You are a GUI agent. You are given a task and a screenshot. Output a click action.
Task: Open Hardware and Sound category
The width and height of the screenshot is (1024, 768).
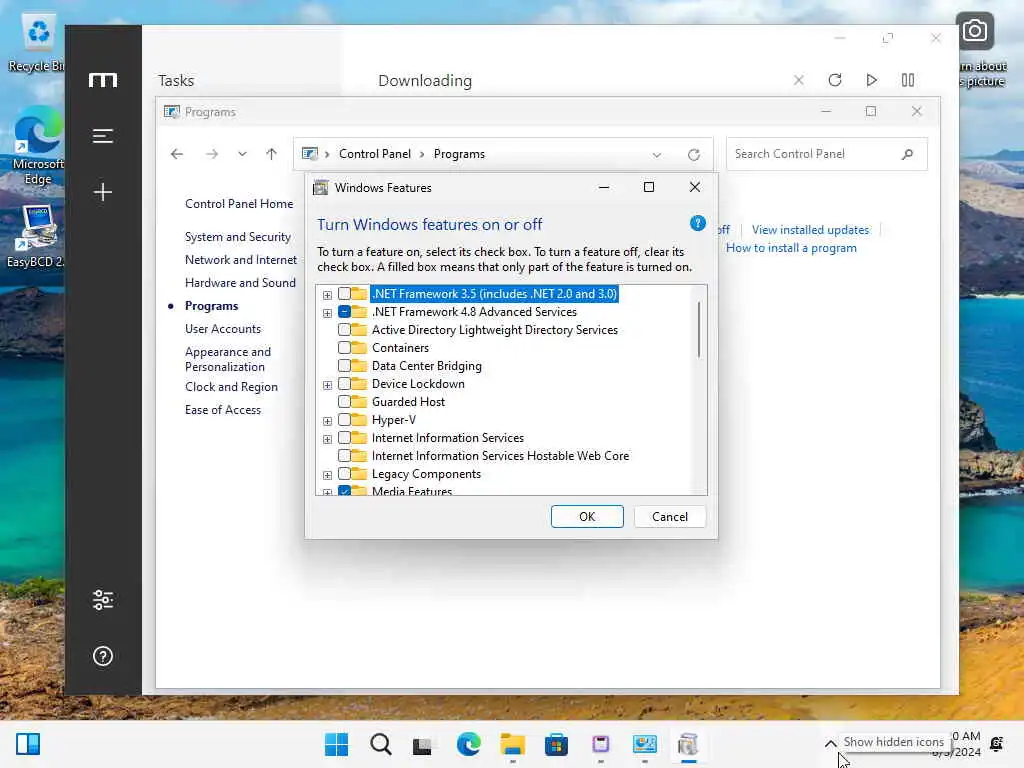pos(240,283)
